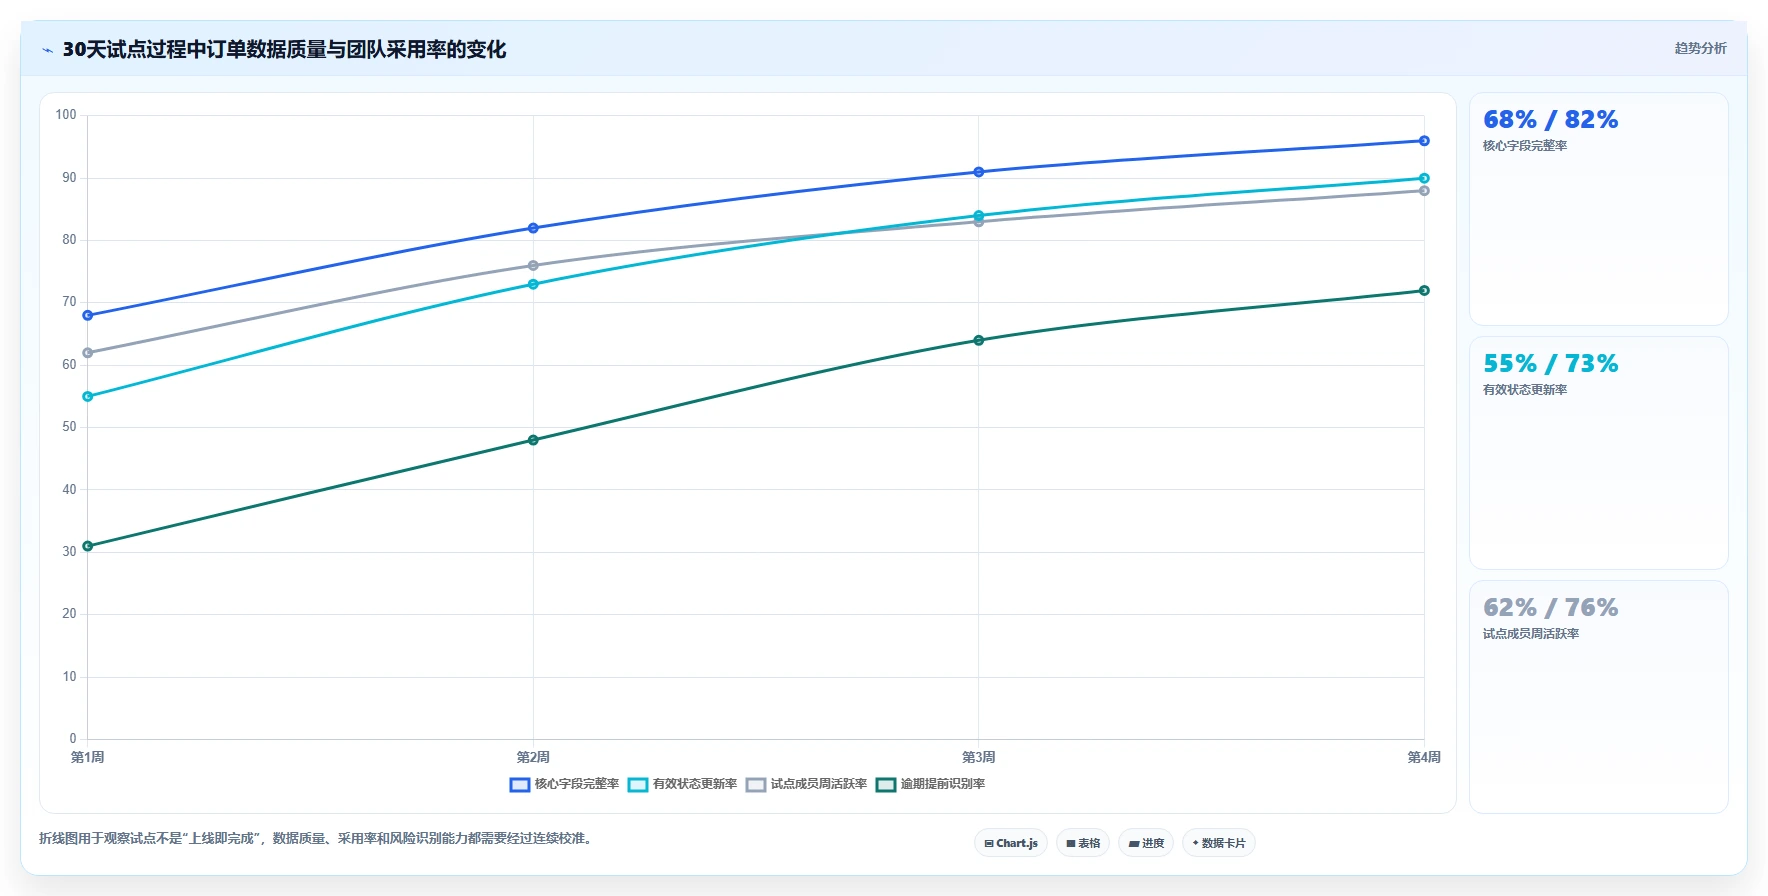Click the 有效状态更新率 card label
The height and width of the screenshot is (896, 1768).
(x=1525, y=390)
